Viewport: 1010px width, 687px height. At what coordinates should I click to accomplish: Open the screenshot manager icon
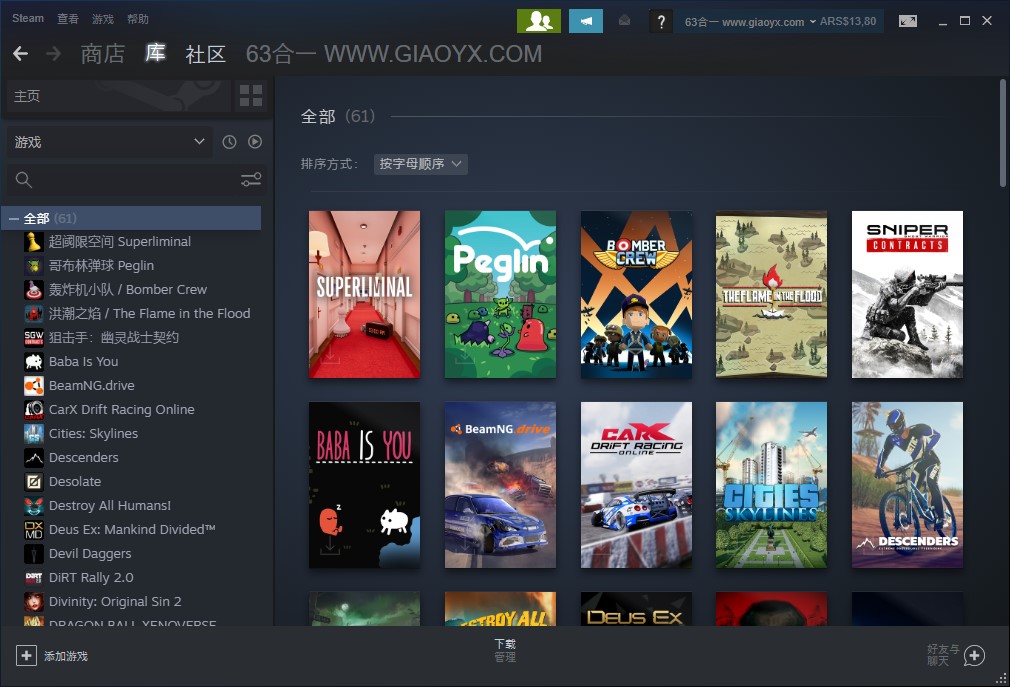(908, 20)
